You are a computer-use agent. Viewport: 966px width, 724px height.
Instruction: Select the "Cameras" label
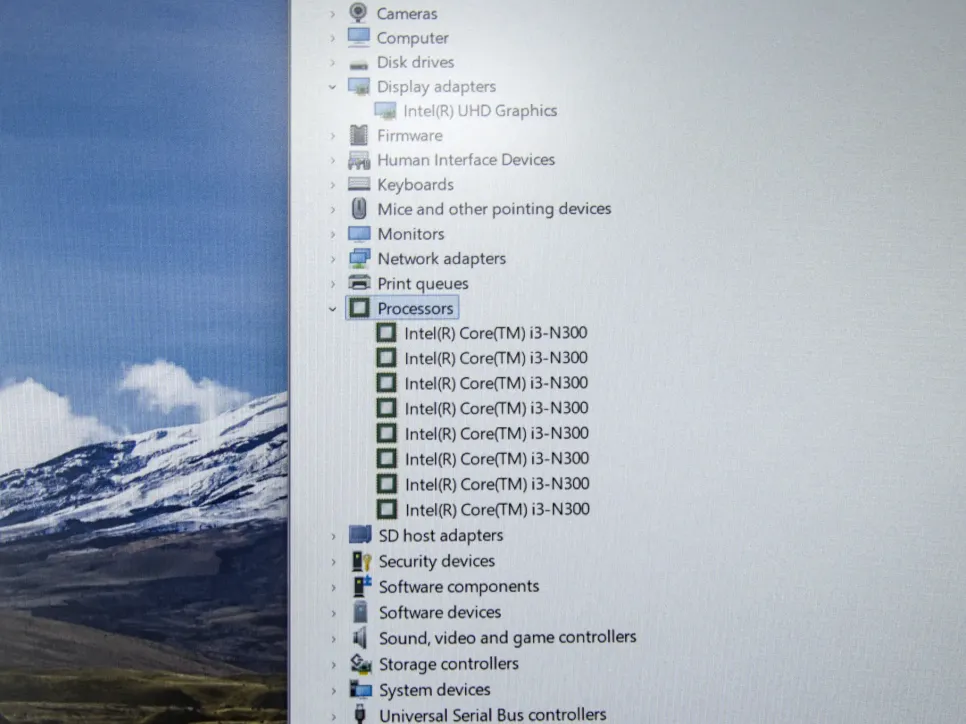click(x=407, y=14)
